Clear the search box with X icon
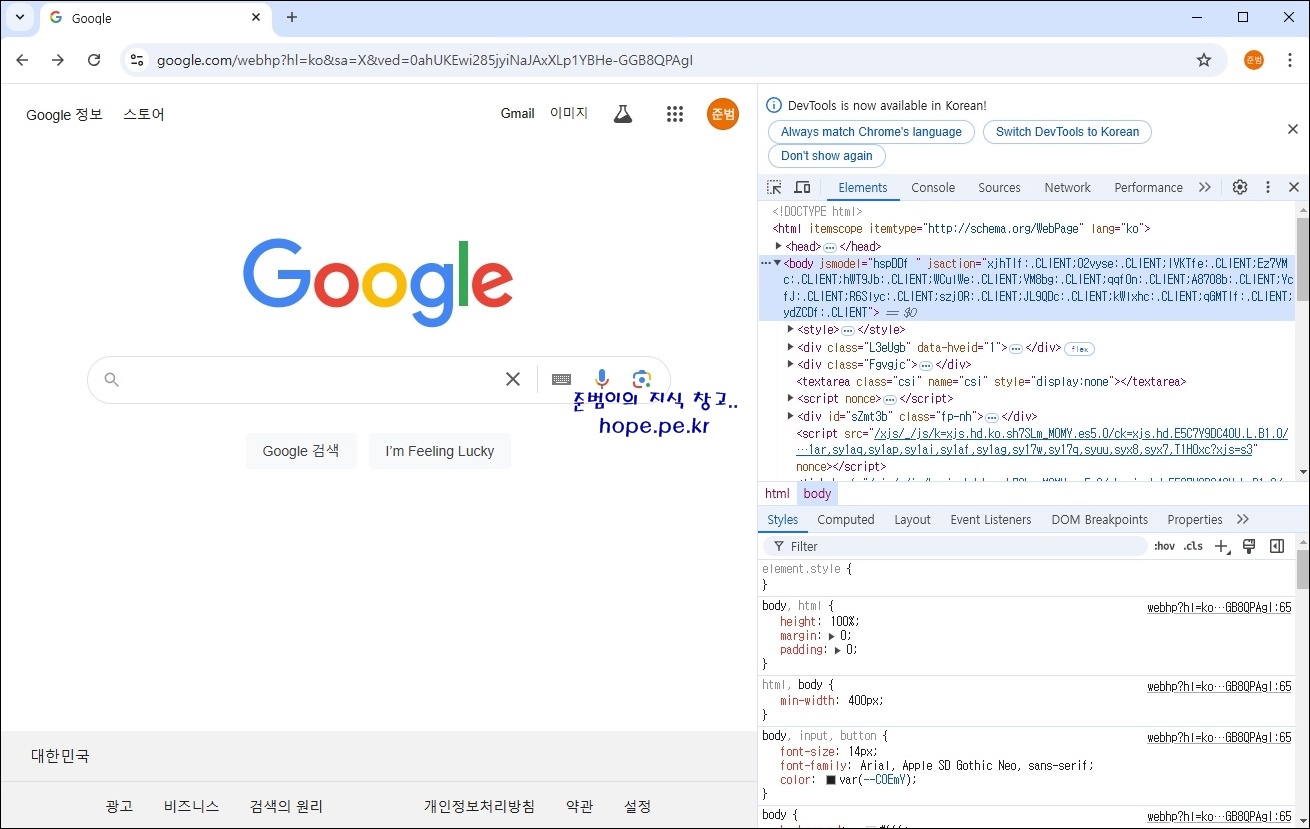This screenshot has width=1310, height=829. (512, 379)
